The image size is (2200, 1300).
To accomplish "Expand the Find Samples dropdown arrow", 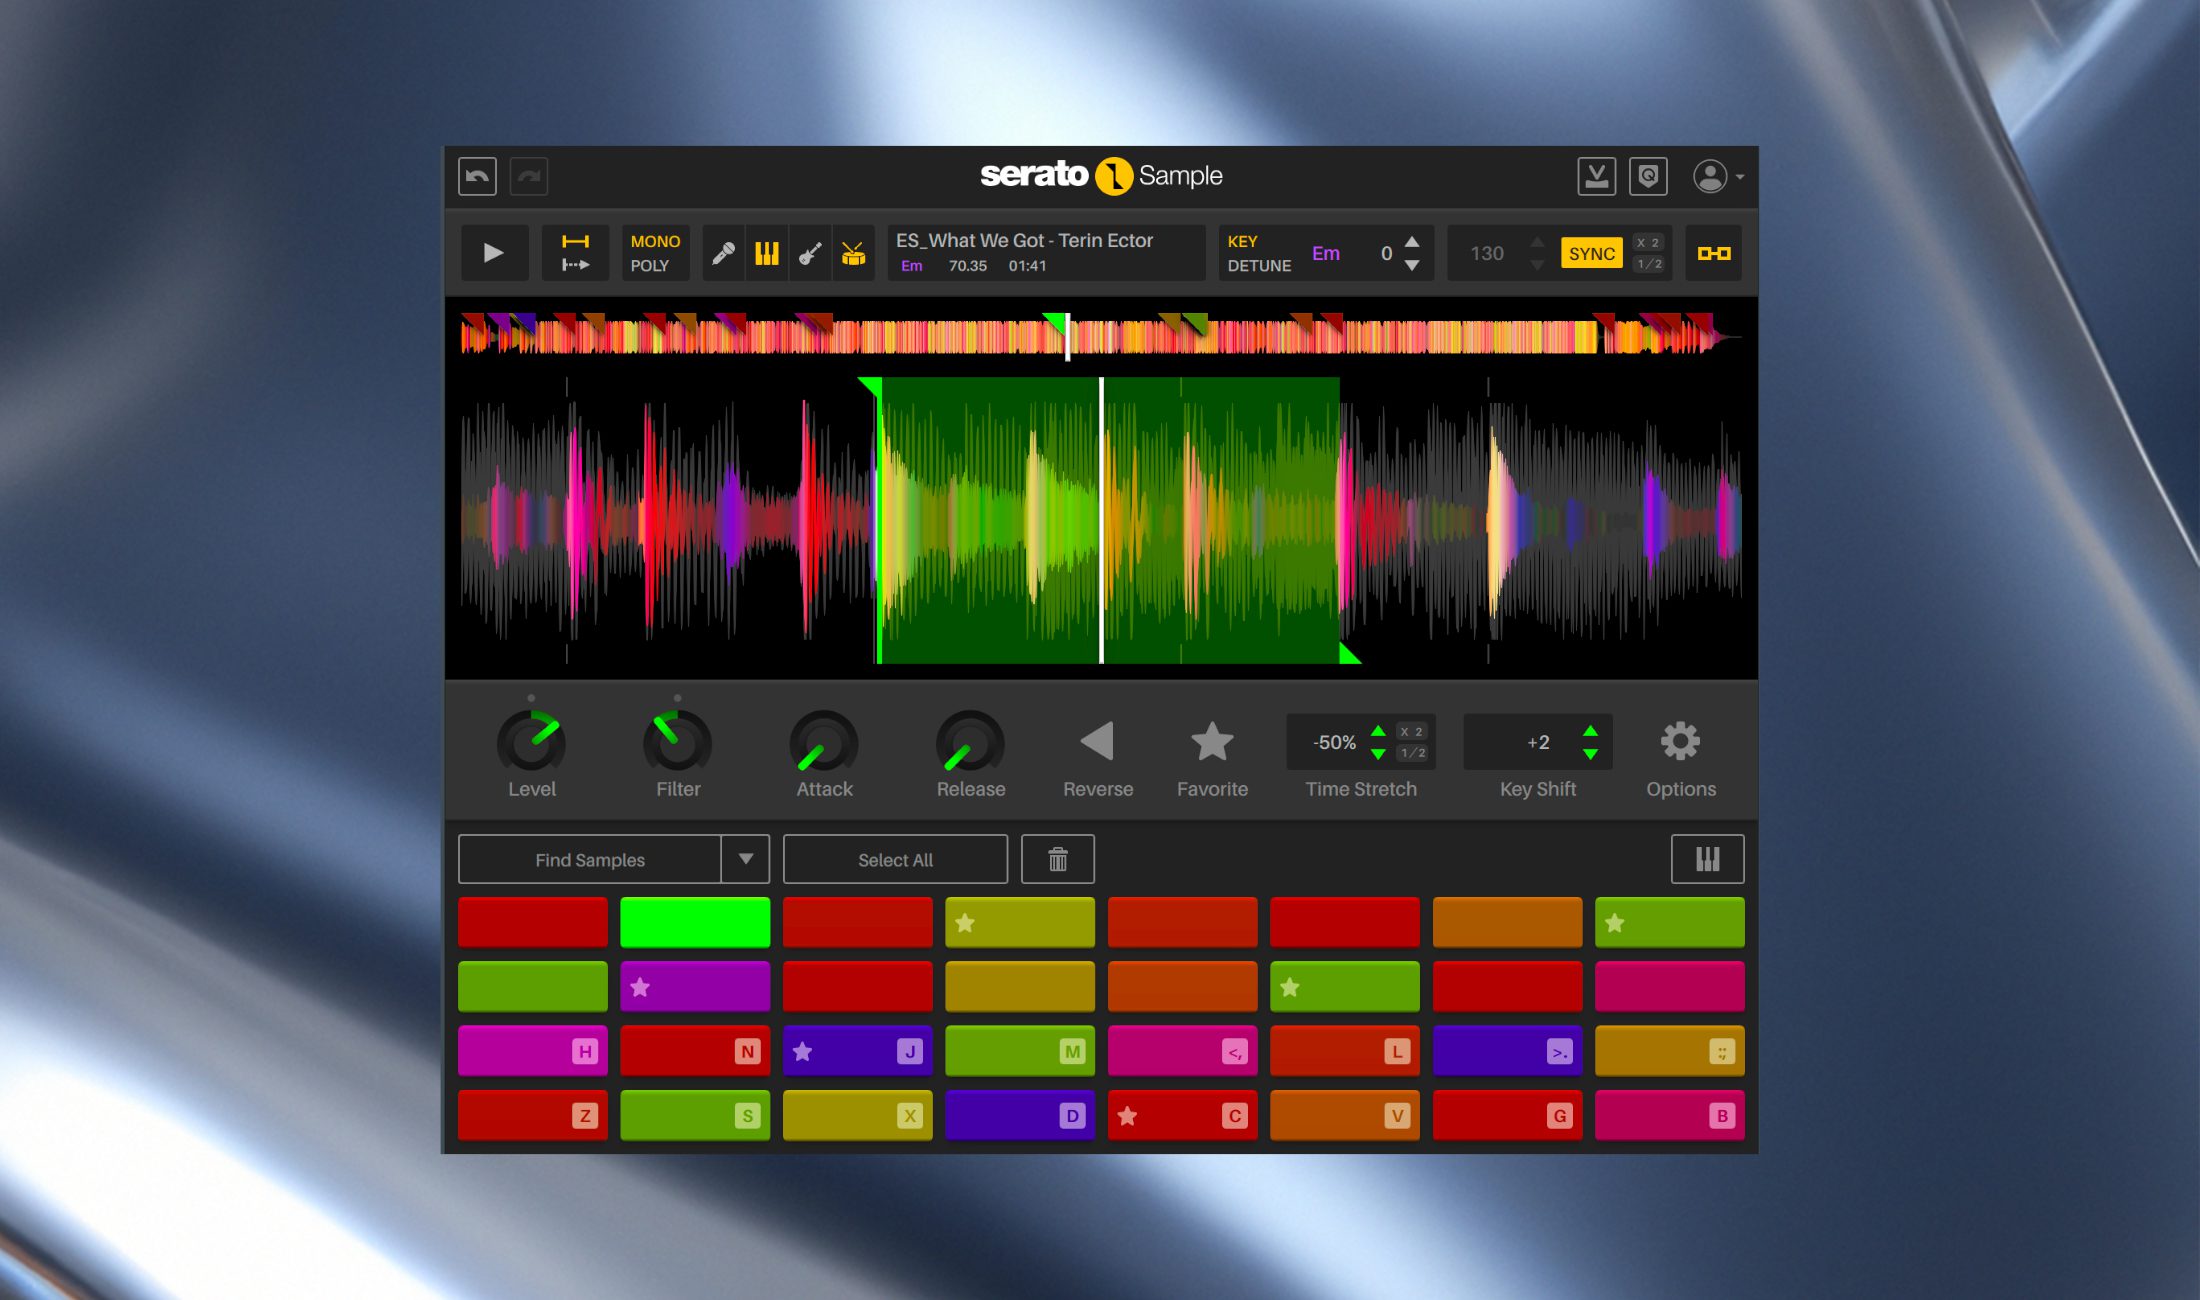I will [745, 859].
